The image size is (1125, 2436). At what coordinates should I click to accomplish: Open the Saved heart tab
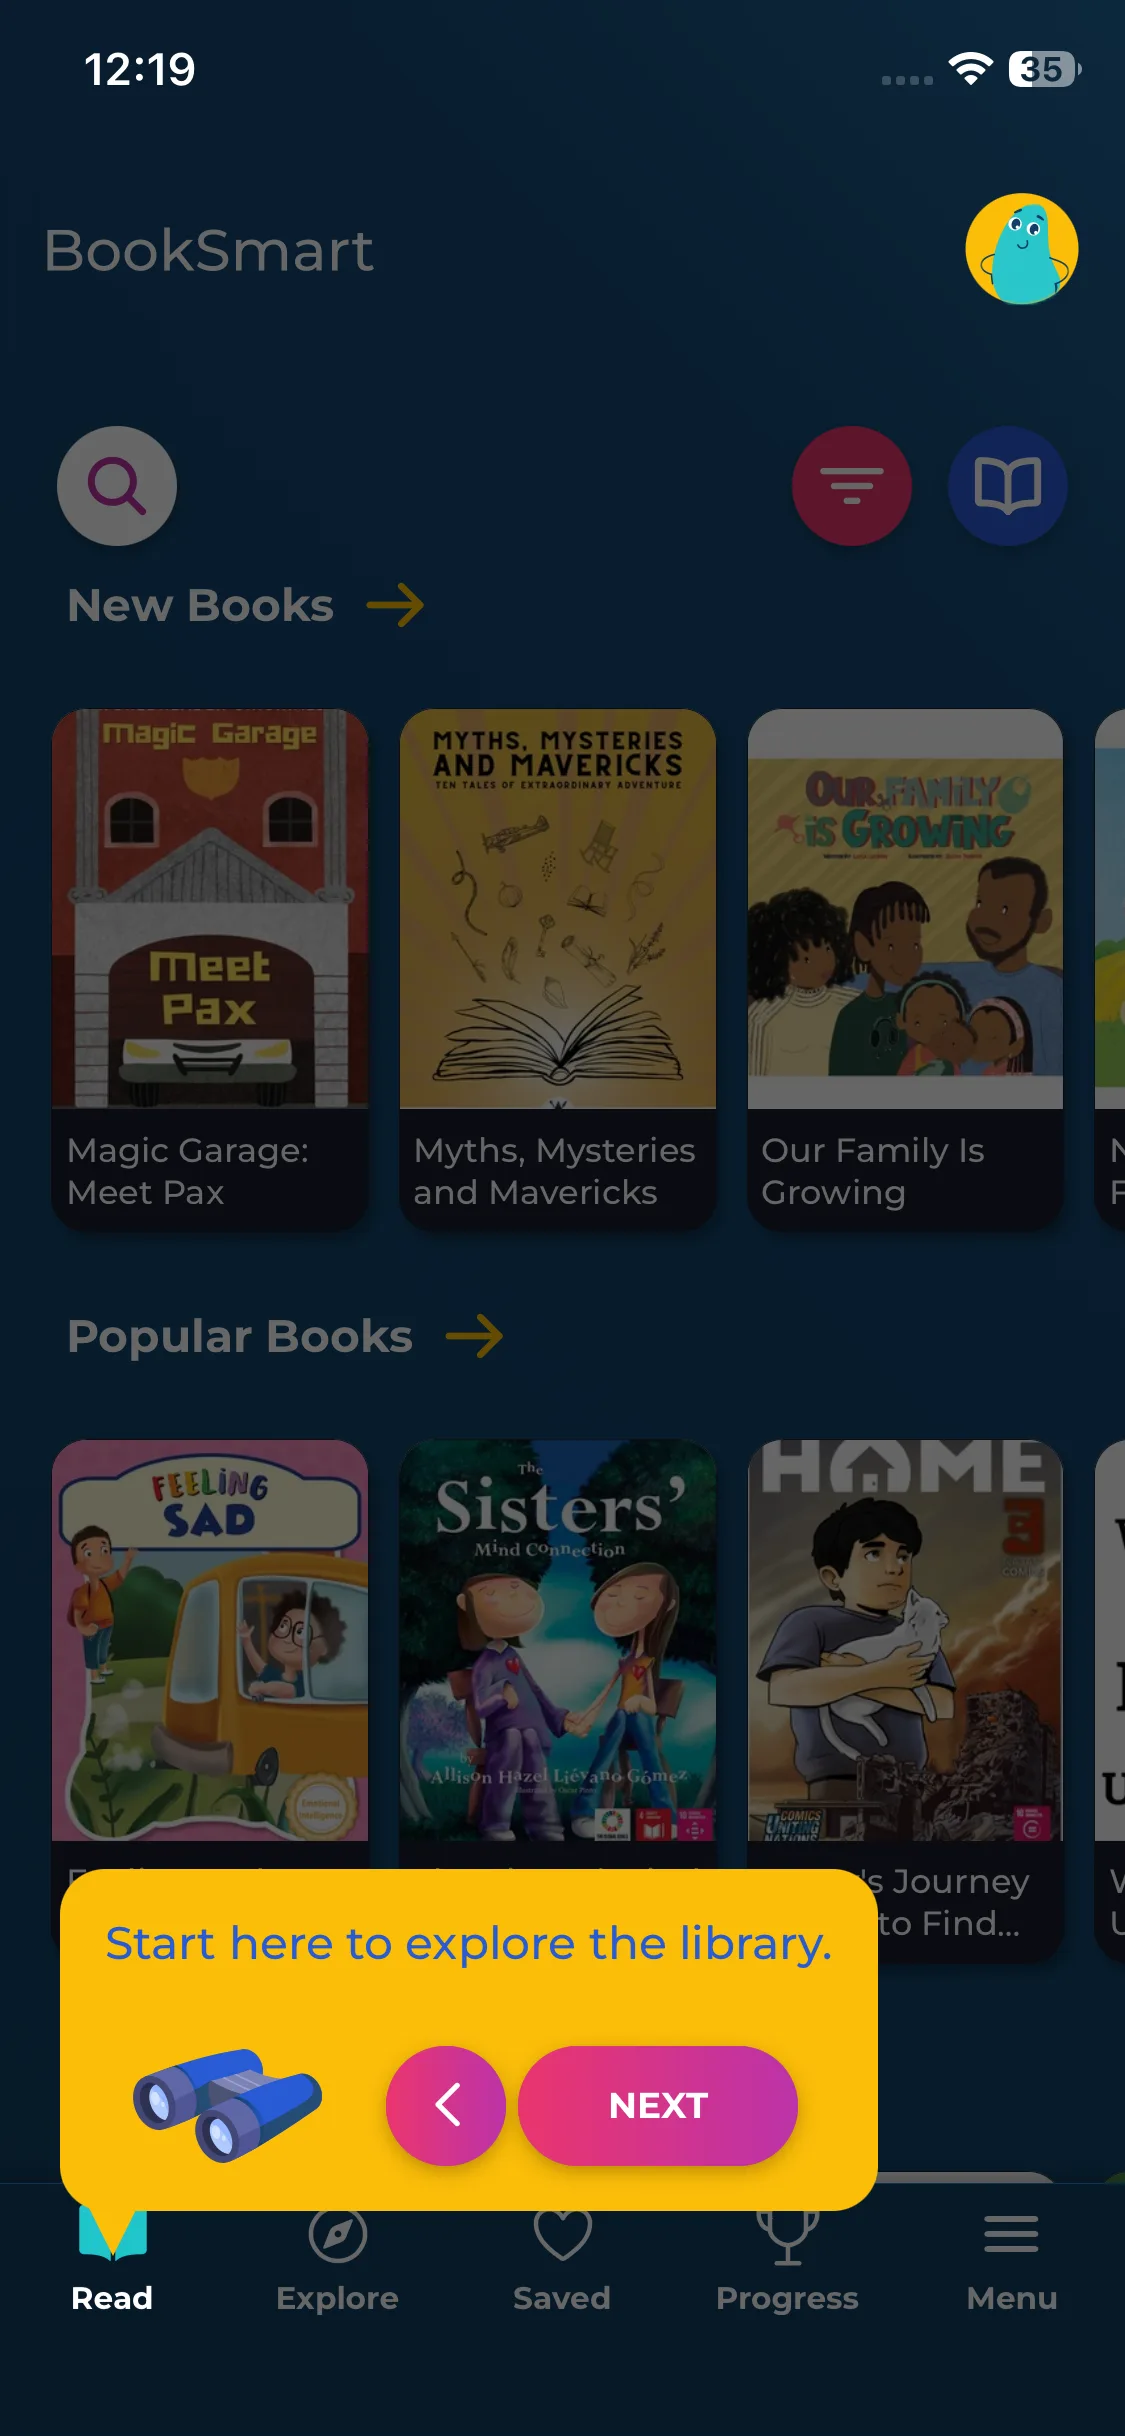(562, 2235)
